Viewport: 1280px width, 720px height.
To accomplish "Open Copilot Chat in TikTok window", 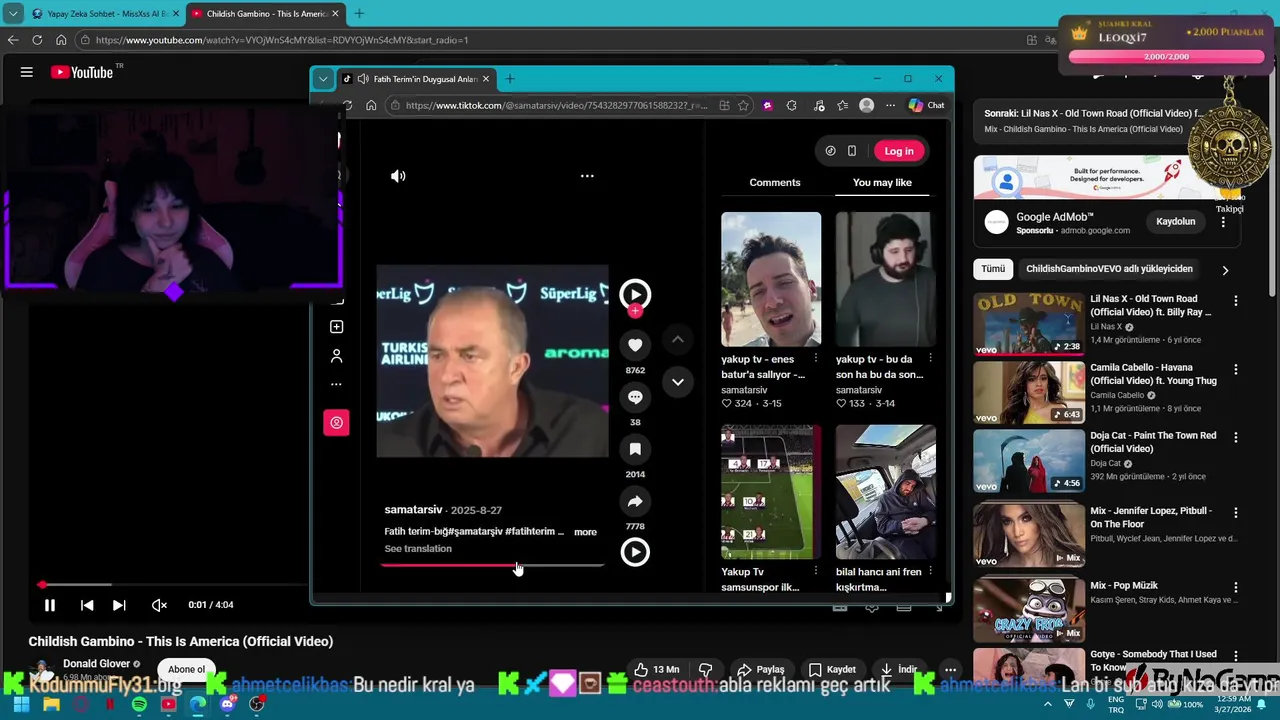I will pos(926,105).
